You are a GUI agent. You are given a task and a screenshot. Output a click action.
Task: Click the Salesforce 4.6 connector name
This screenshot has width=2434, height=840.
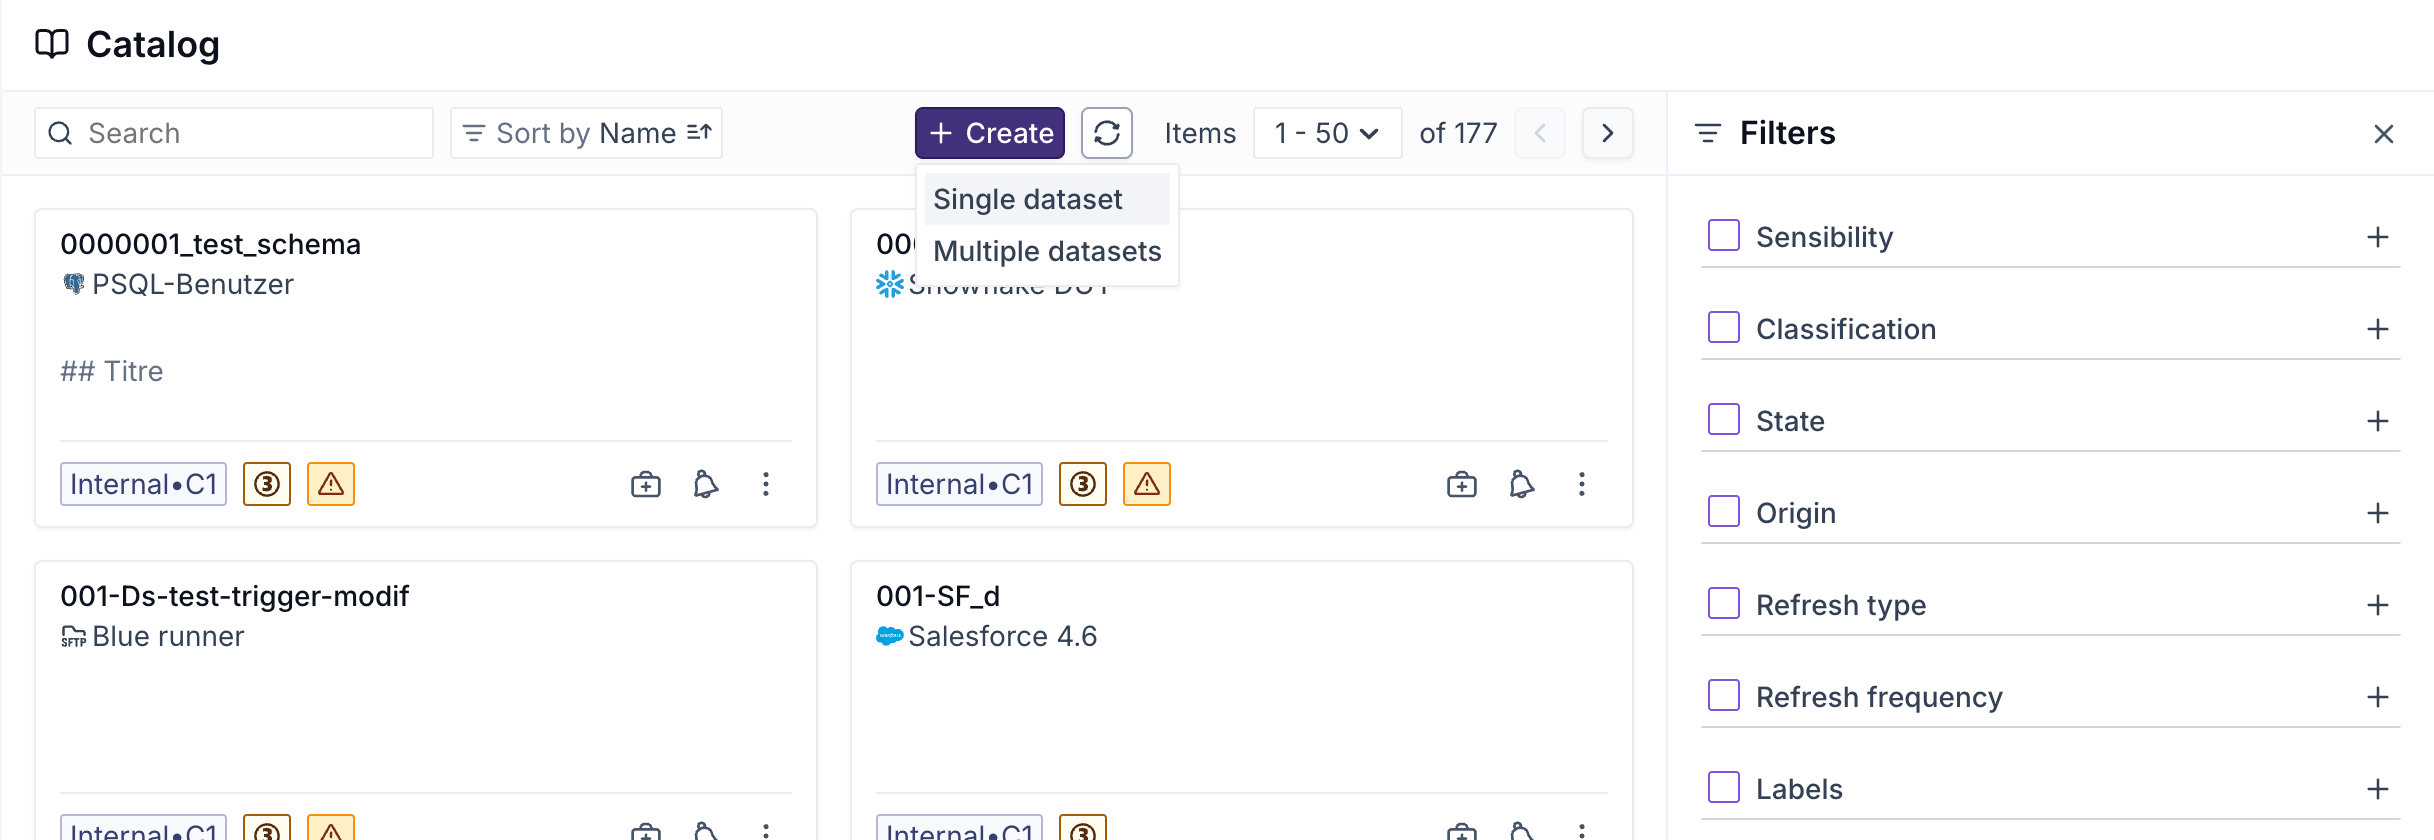(x=1002, y=636)
